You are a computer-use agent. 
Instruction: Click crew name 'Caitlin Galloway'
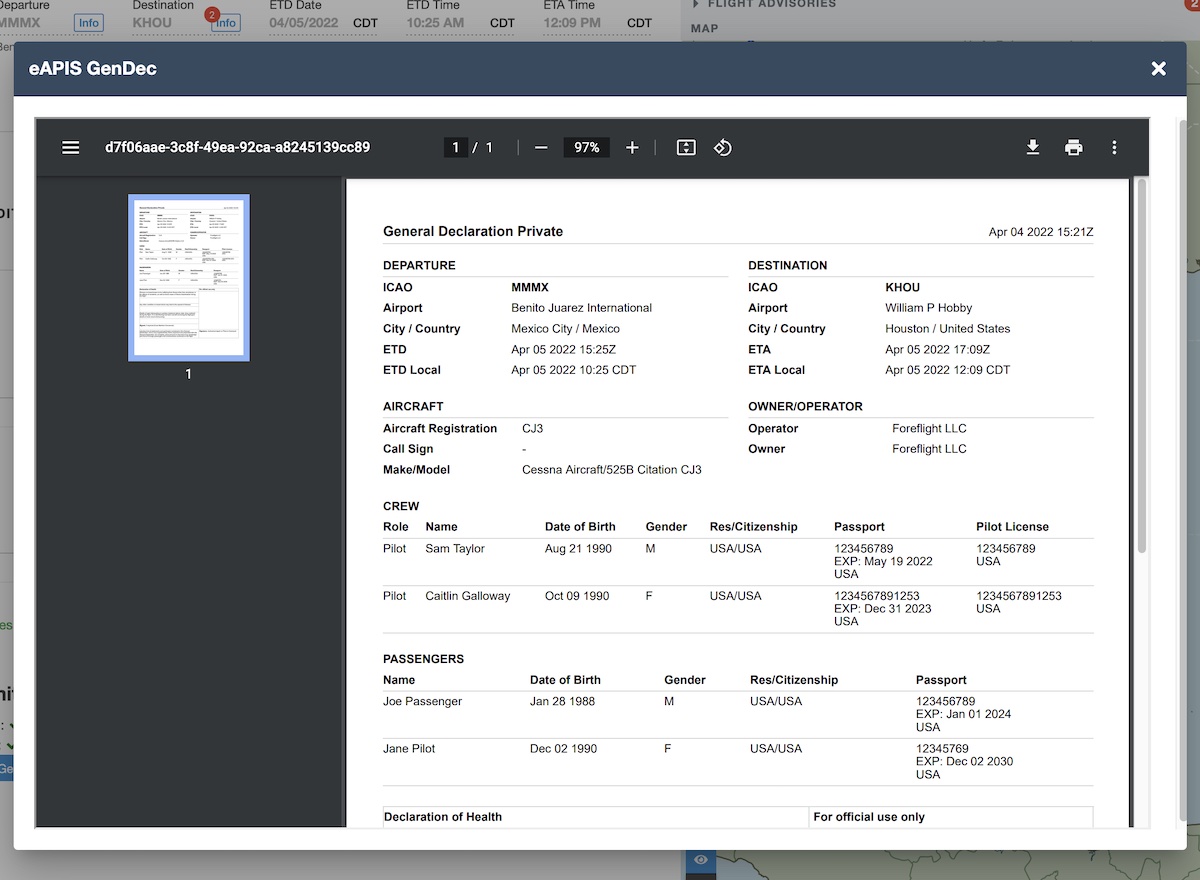(468, 596)
